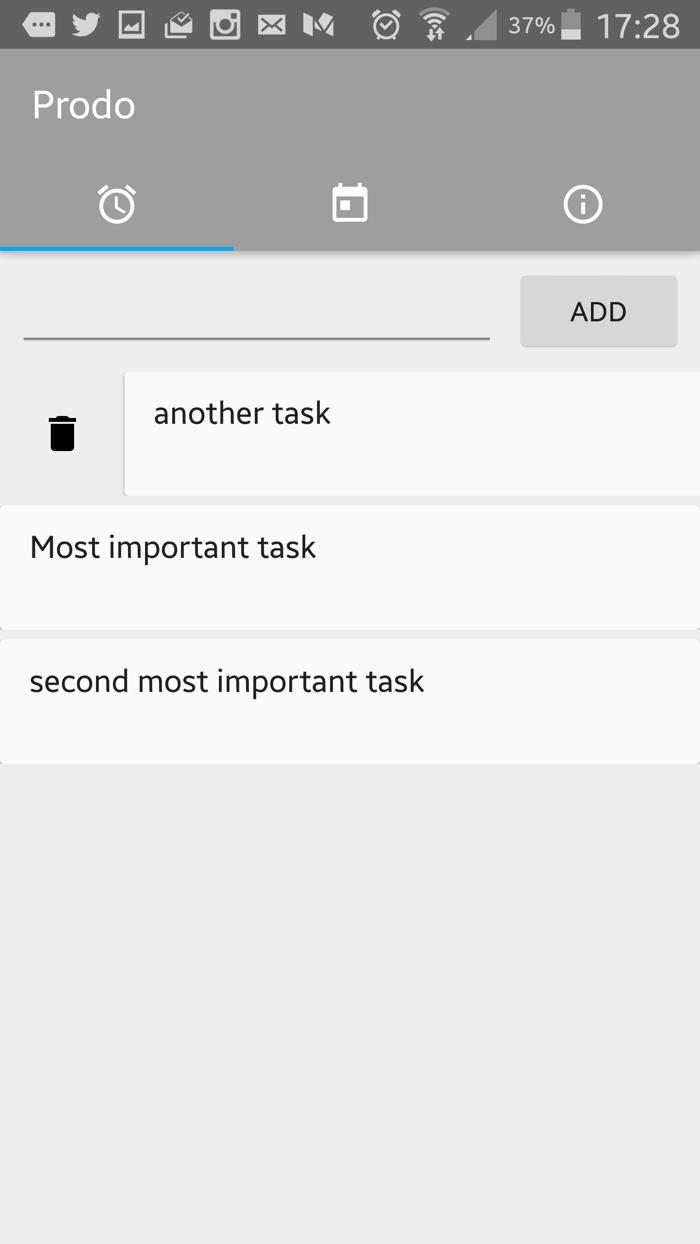Select 'second most important task' item

[350, 701]
